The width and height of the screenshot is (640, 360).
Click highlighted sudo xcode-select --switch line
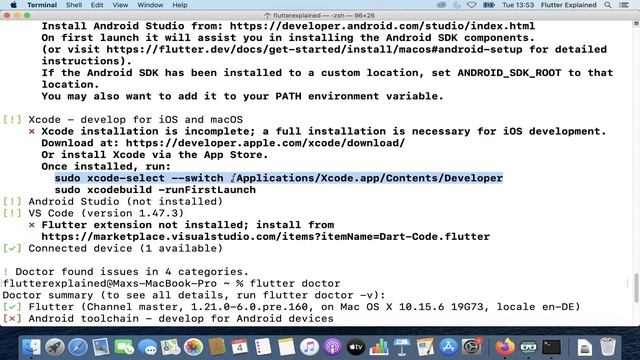click(279, 178)
